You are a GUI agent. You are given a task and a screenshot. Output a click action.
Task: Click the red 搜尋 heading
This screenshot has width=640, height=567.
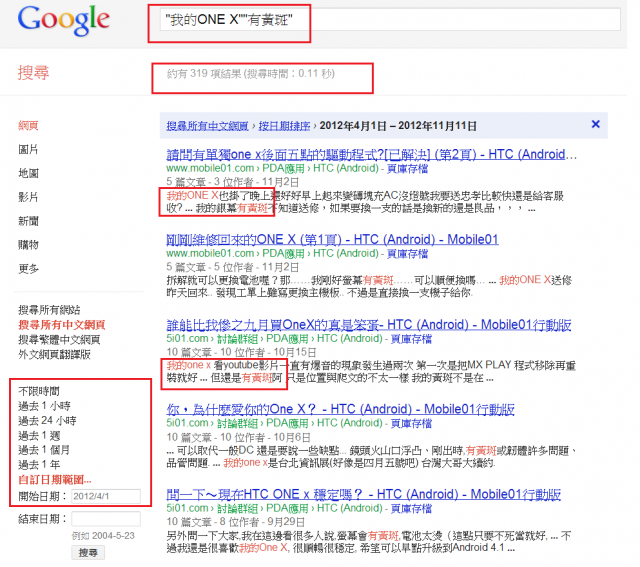click(33, 73)
